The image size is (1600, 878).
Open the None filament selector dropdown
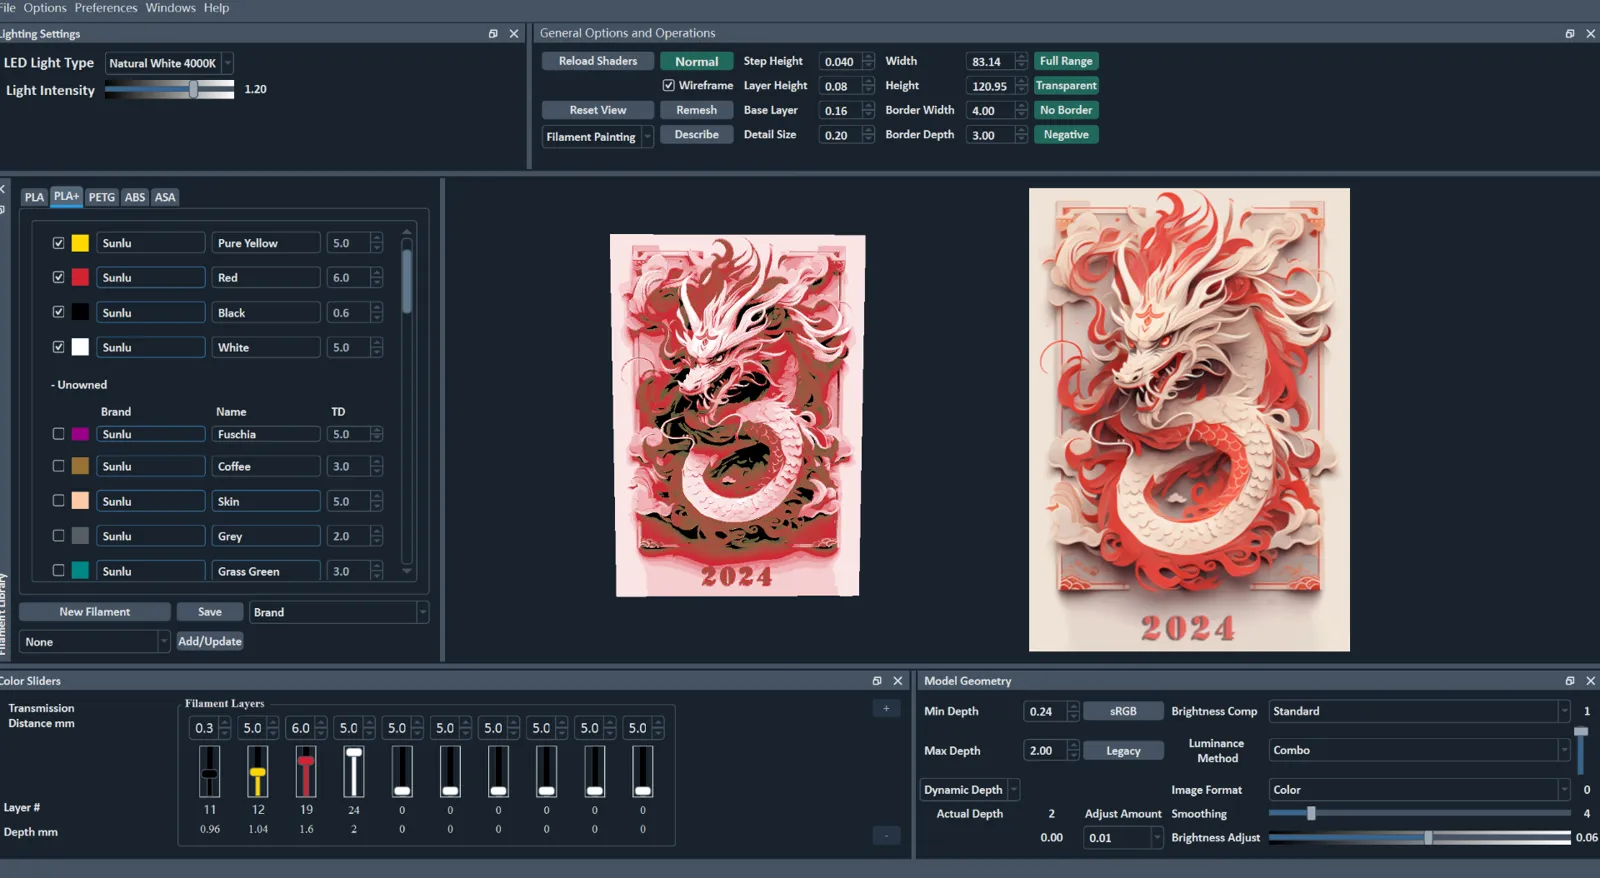point(95,642)
